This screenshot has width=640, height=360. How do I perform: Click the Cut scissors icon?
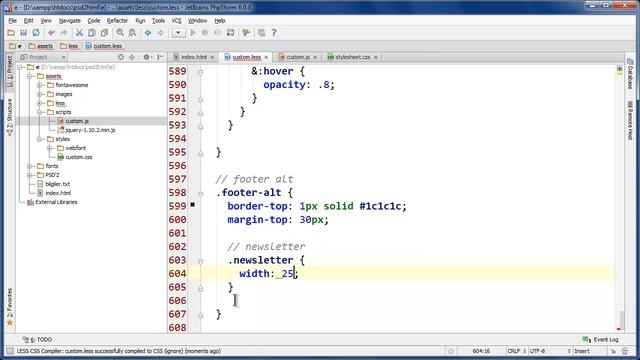(x=79, y=33)
